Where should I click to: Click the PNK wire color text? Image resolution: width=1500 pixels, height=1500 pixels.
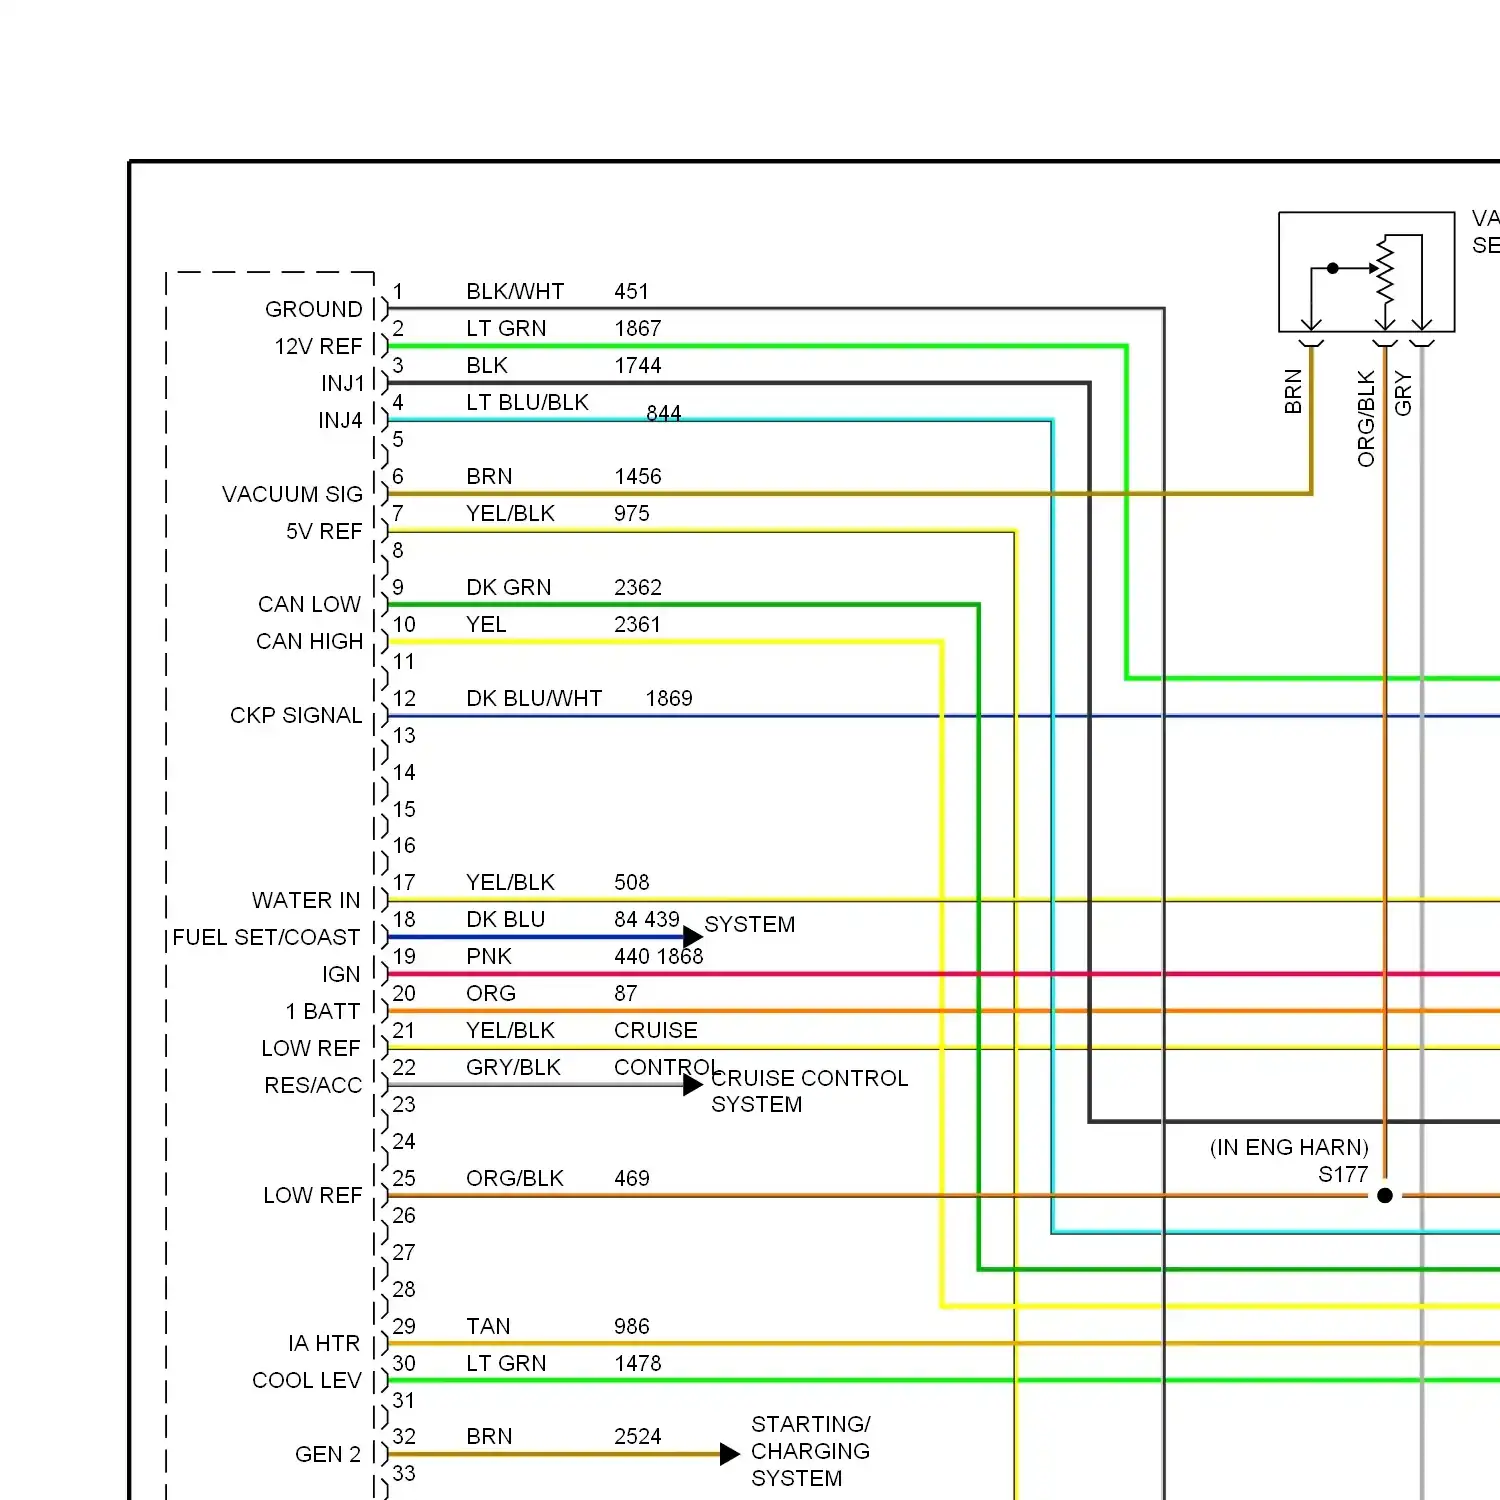tap(489, 956)
